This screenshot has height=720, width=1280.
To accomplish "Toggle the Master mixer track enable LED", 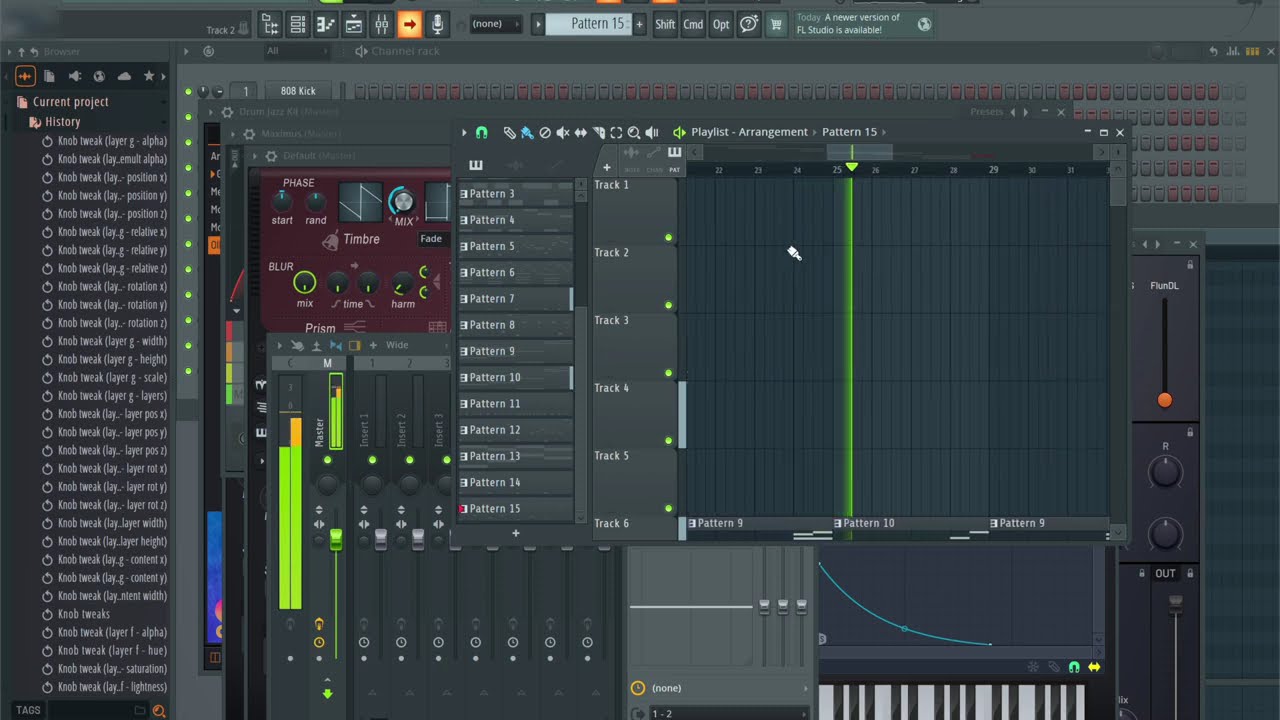I will tap(327, 460).
